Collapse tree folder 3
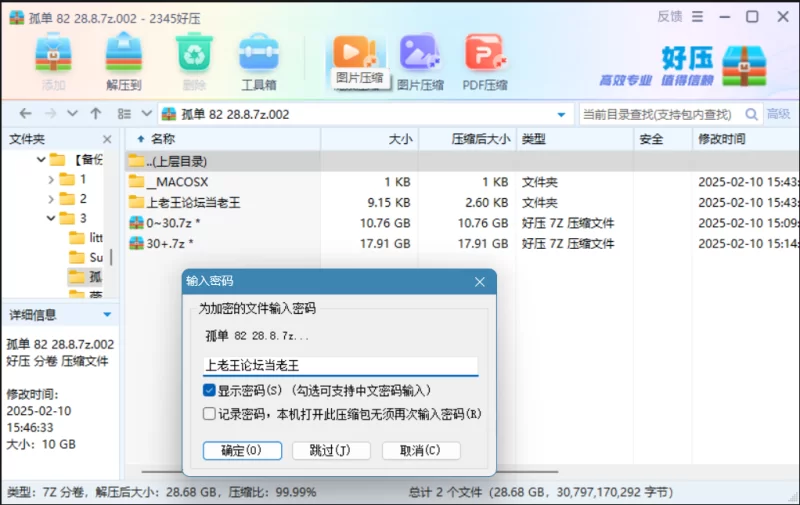 [x=51, y=218]
